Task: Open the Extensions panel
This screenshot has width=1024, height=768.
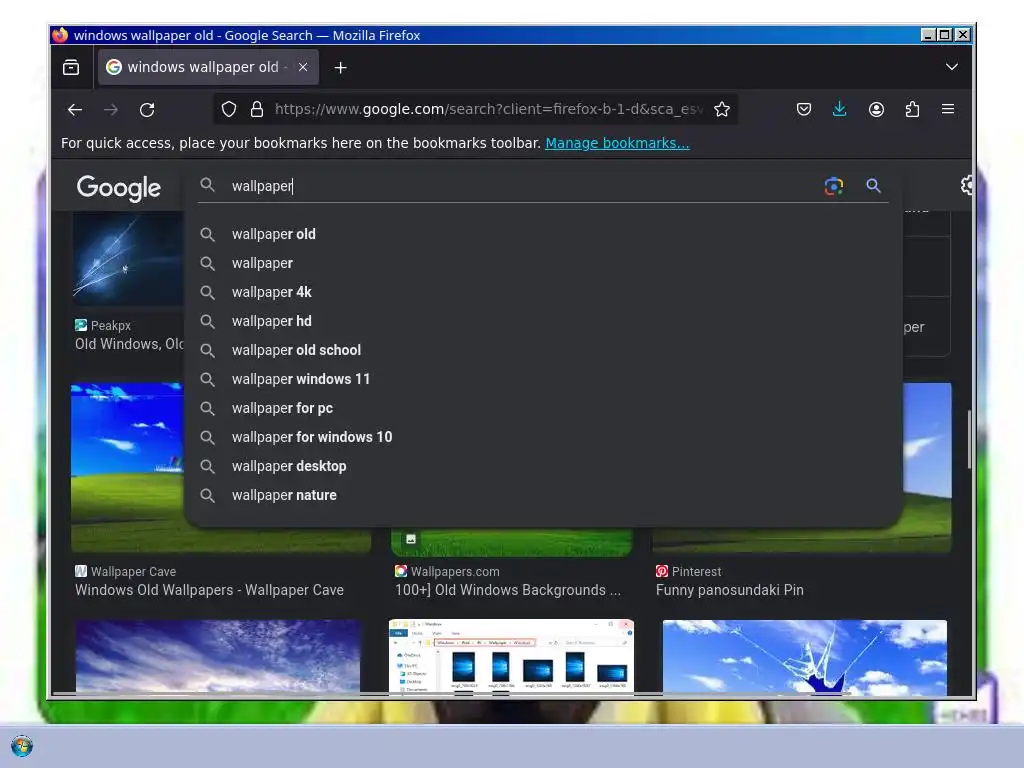Action: click(x=912, y=109)
